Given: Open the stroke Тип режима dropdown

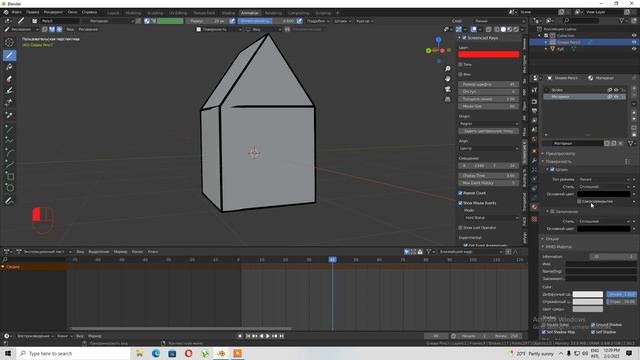Looking at the screenshot, I should click(604, 180).
